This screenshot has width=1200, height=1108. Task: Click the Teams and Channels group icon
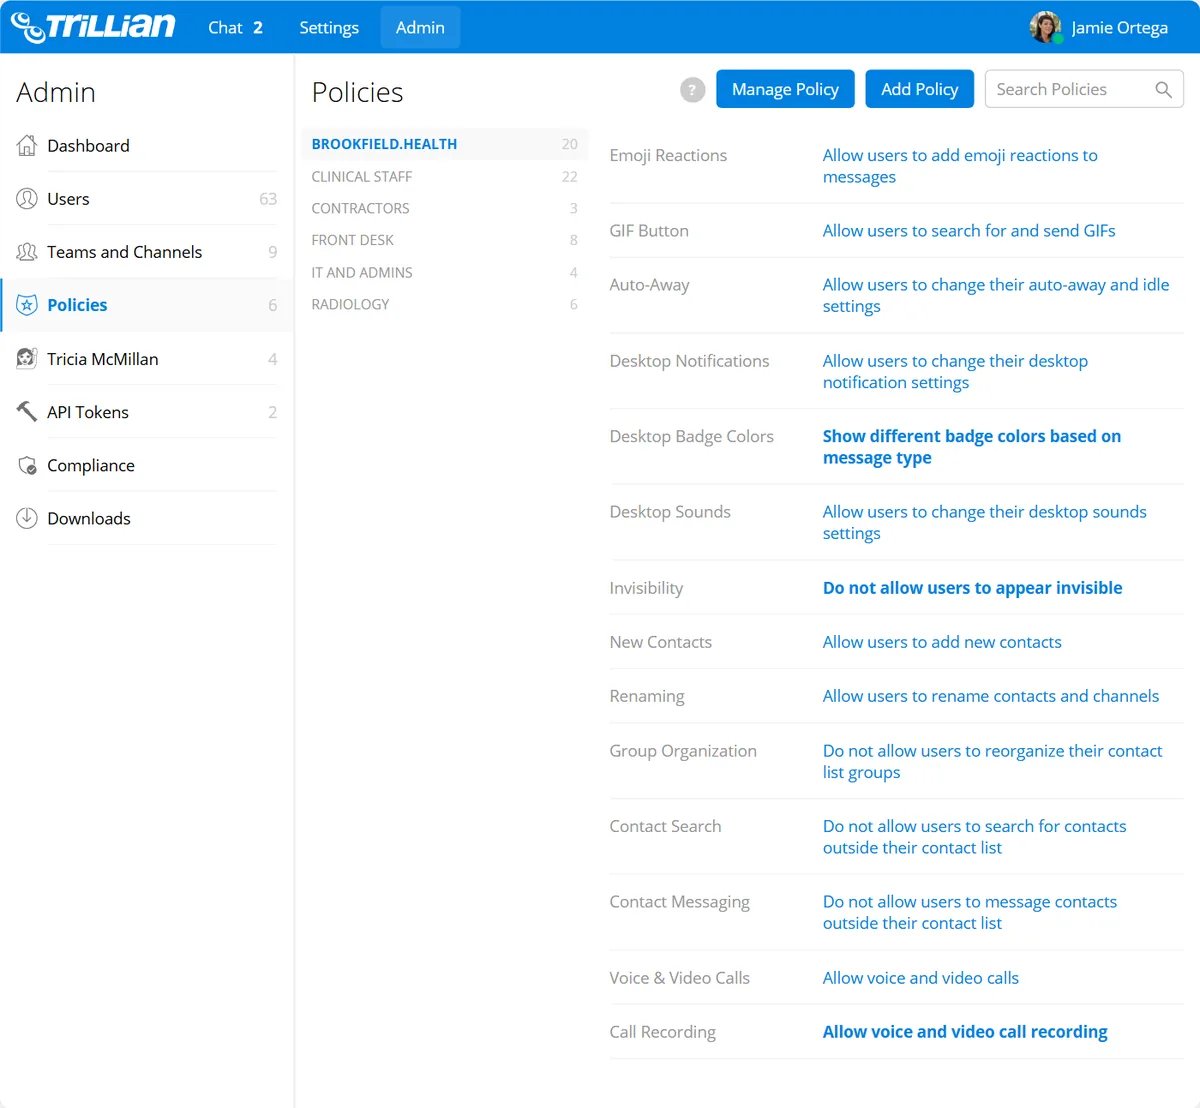tap(27, 252)
